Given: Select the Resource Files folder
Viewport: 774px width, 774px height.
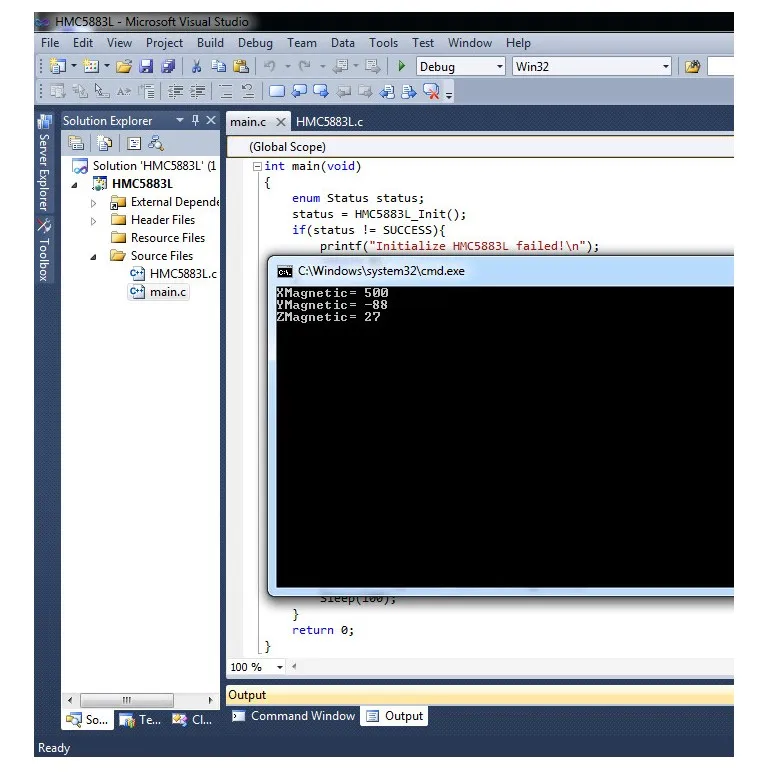Looking at the screenshot, I should click(x=158, y=238).
